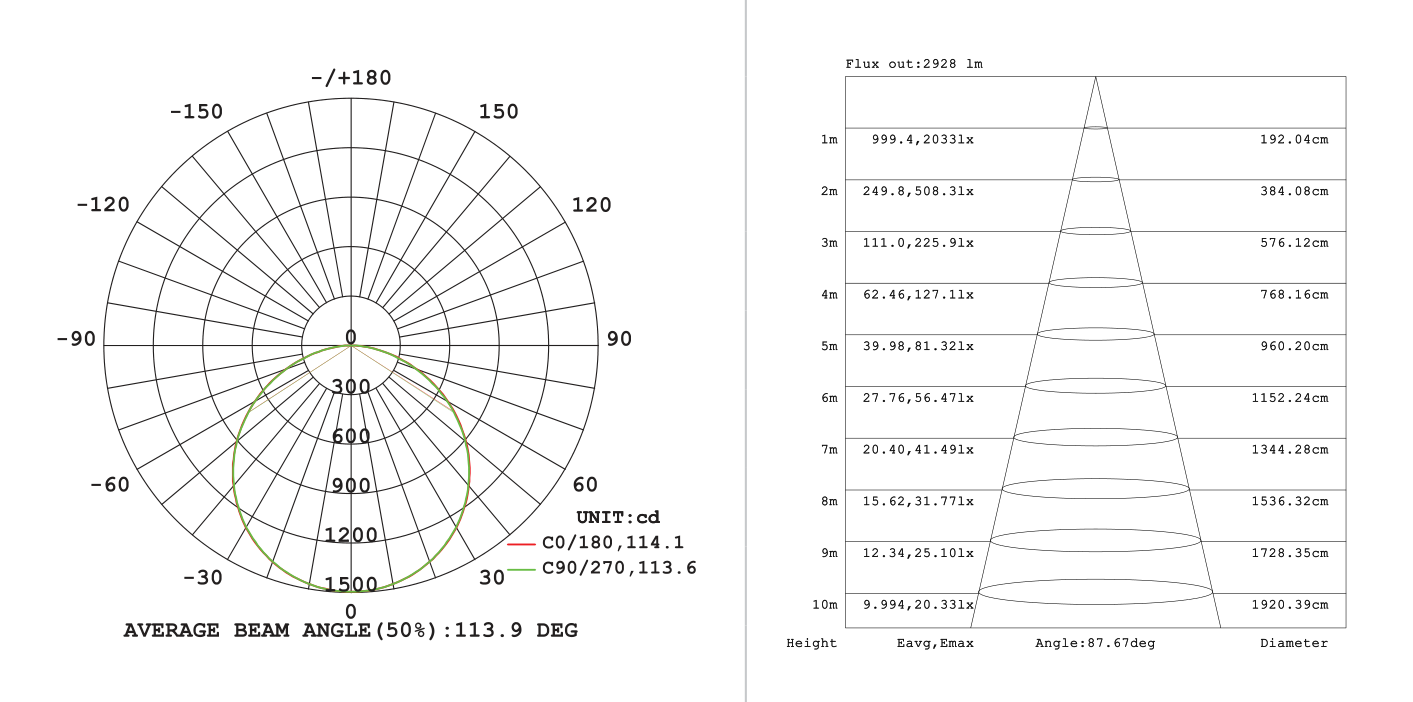
Task: Click the '1728.35cm' diameter value
Action: pos(1290,553)
